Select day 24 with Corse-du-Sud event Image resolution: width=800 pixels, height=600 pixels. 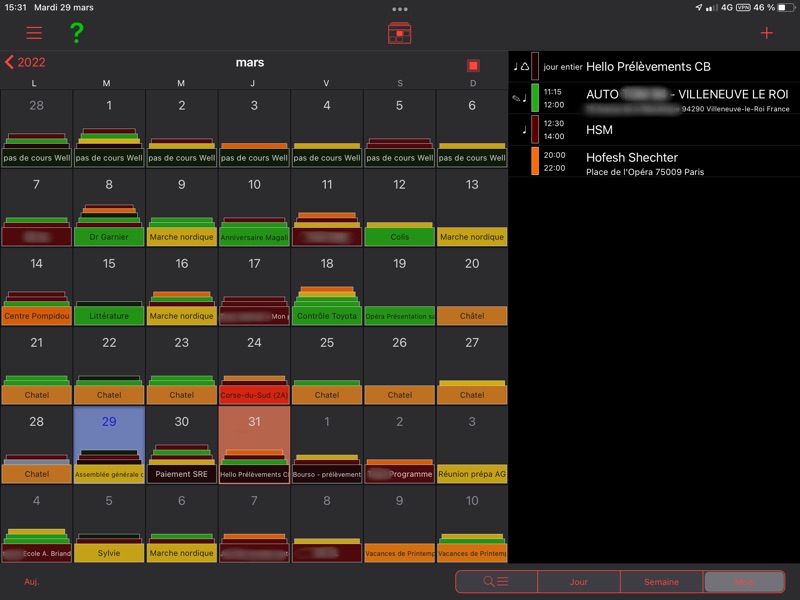[254, 367]
